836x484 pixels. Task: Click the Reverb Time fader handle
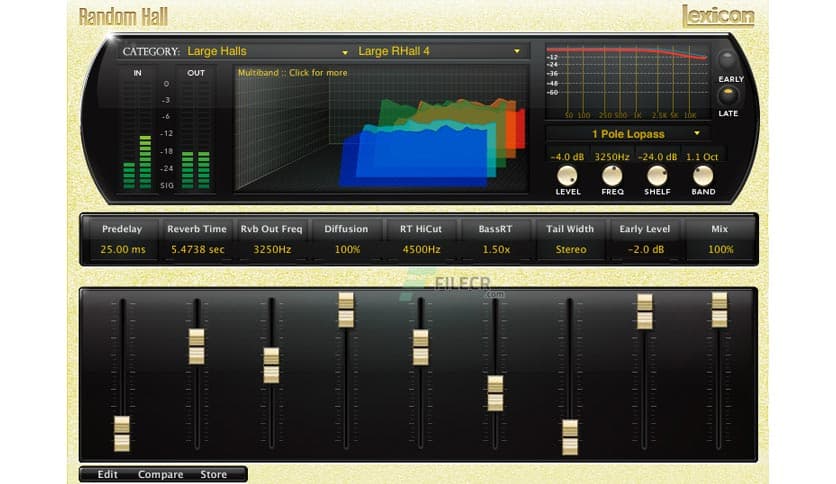pos(197,346)
